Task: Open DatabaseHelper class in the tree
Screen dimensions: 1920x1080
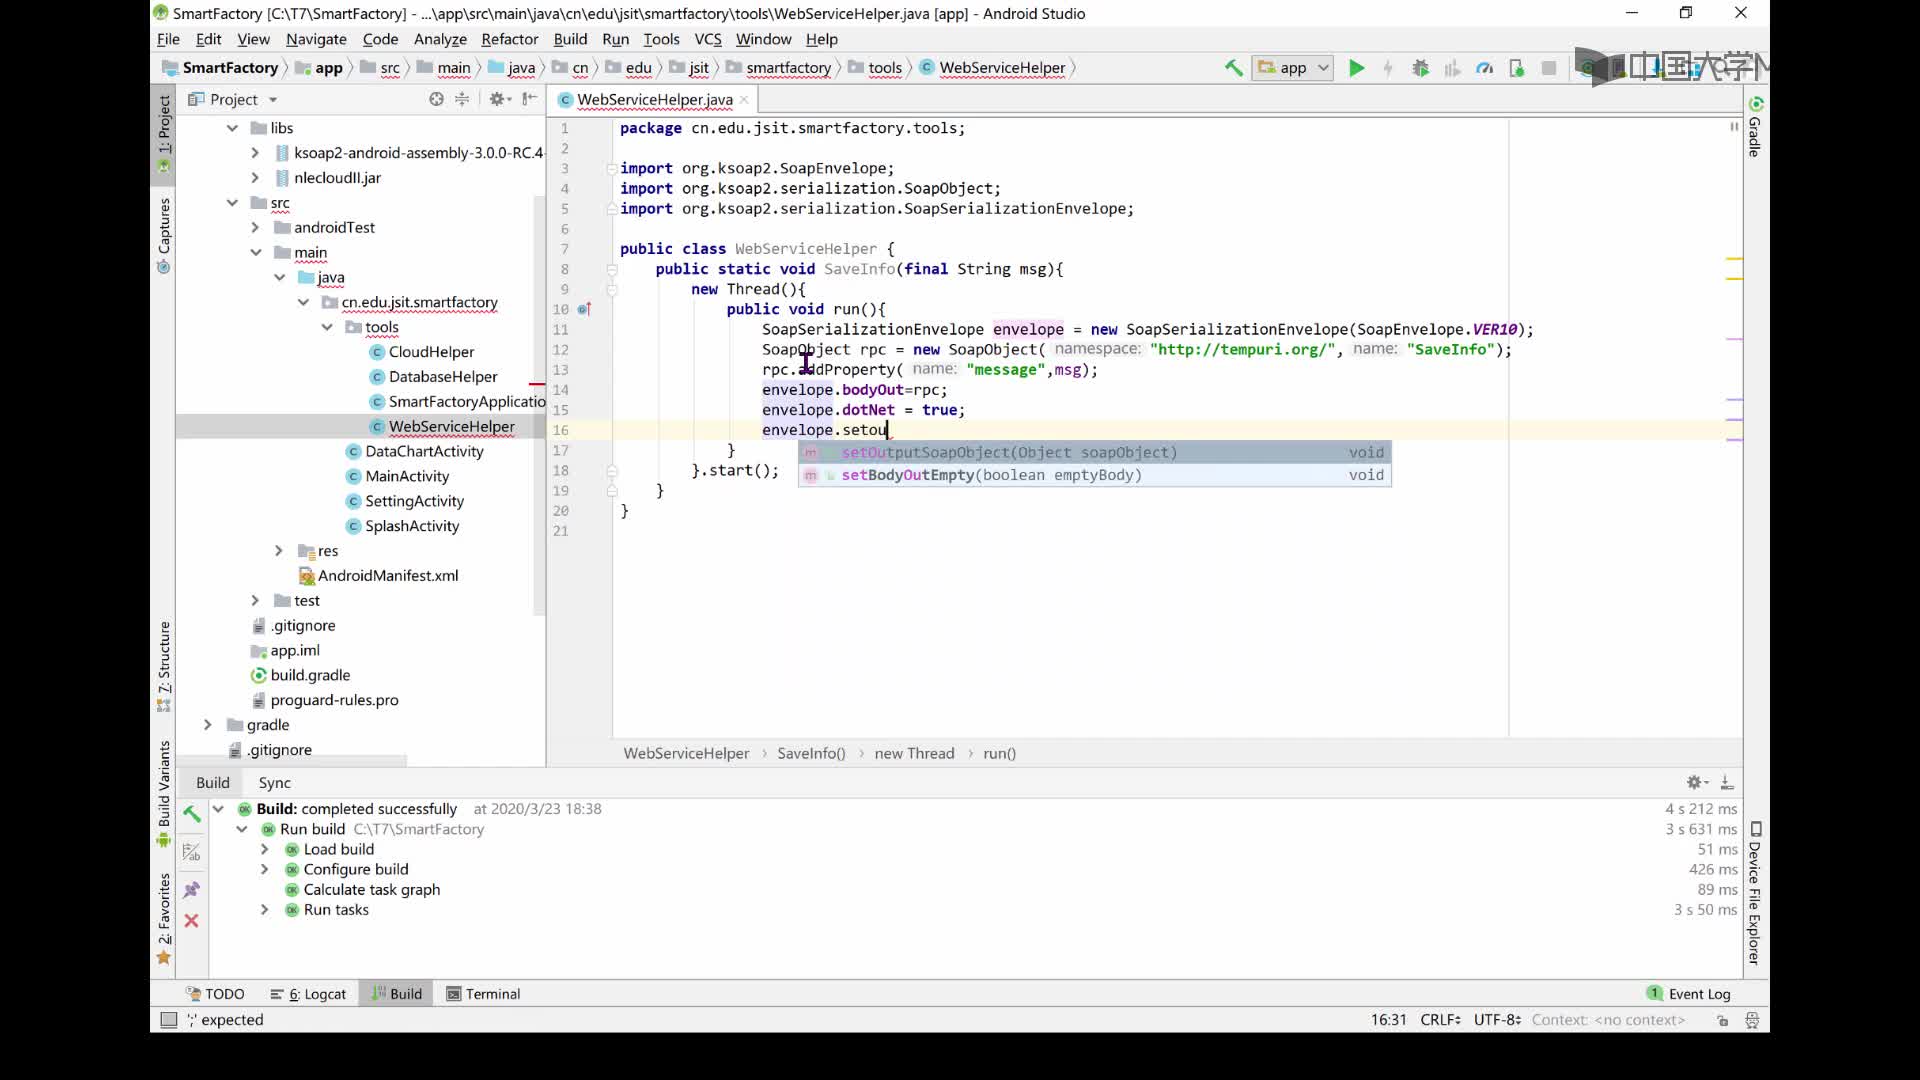Action: pos(443,377)
